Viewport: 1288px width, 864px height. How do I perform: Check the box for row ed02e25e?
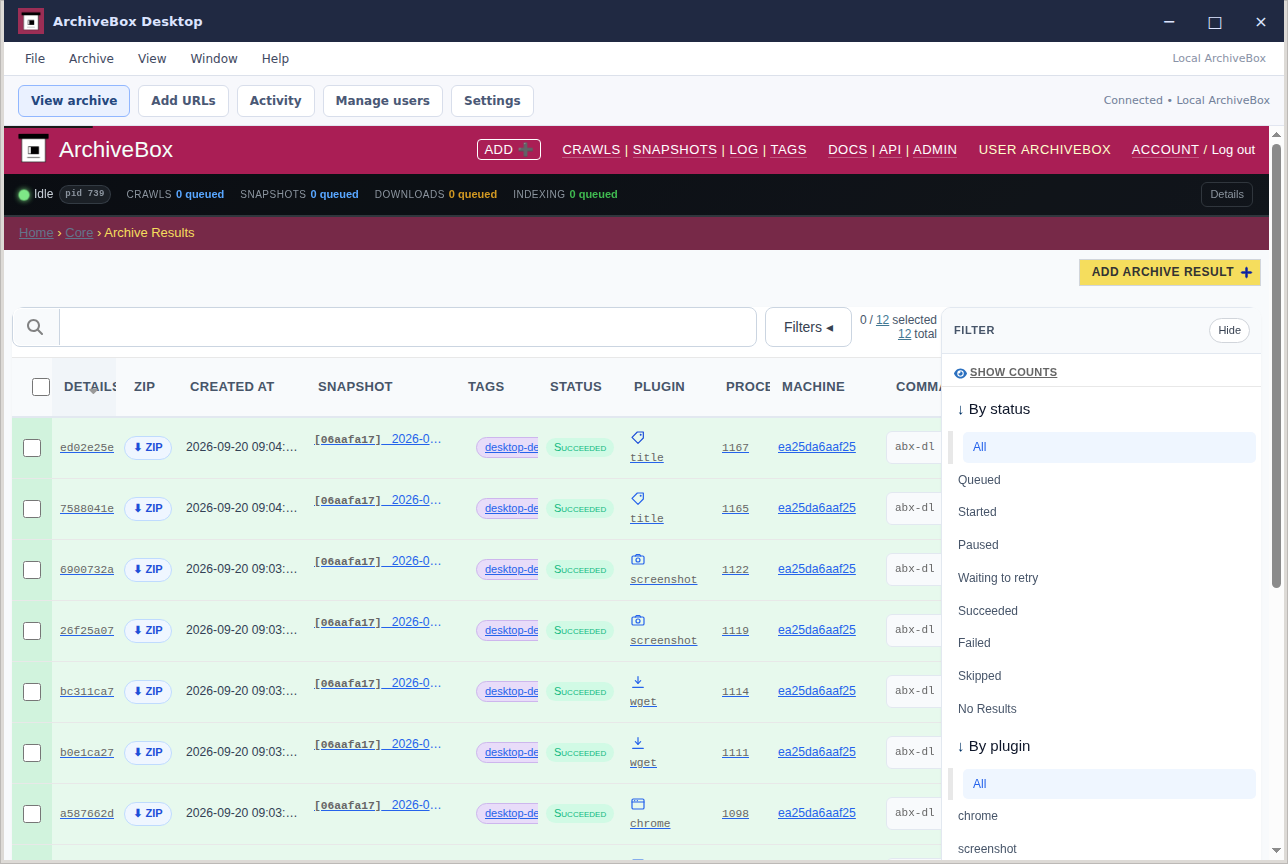tap(32, 448)
